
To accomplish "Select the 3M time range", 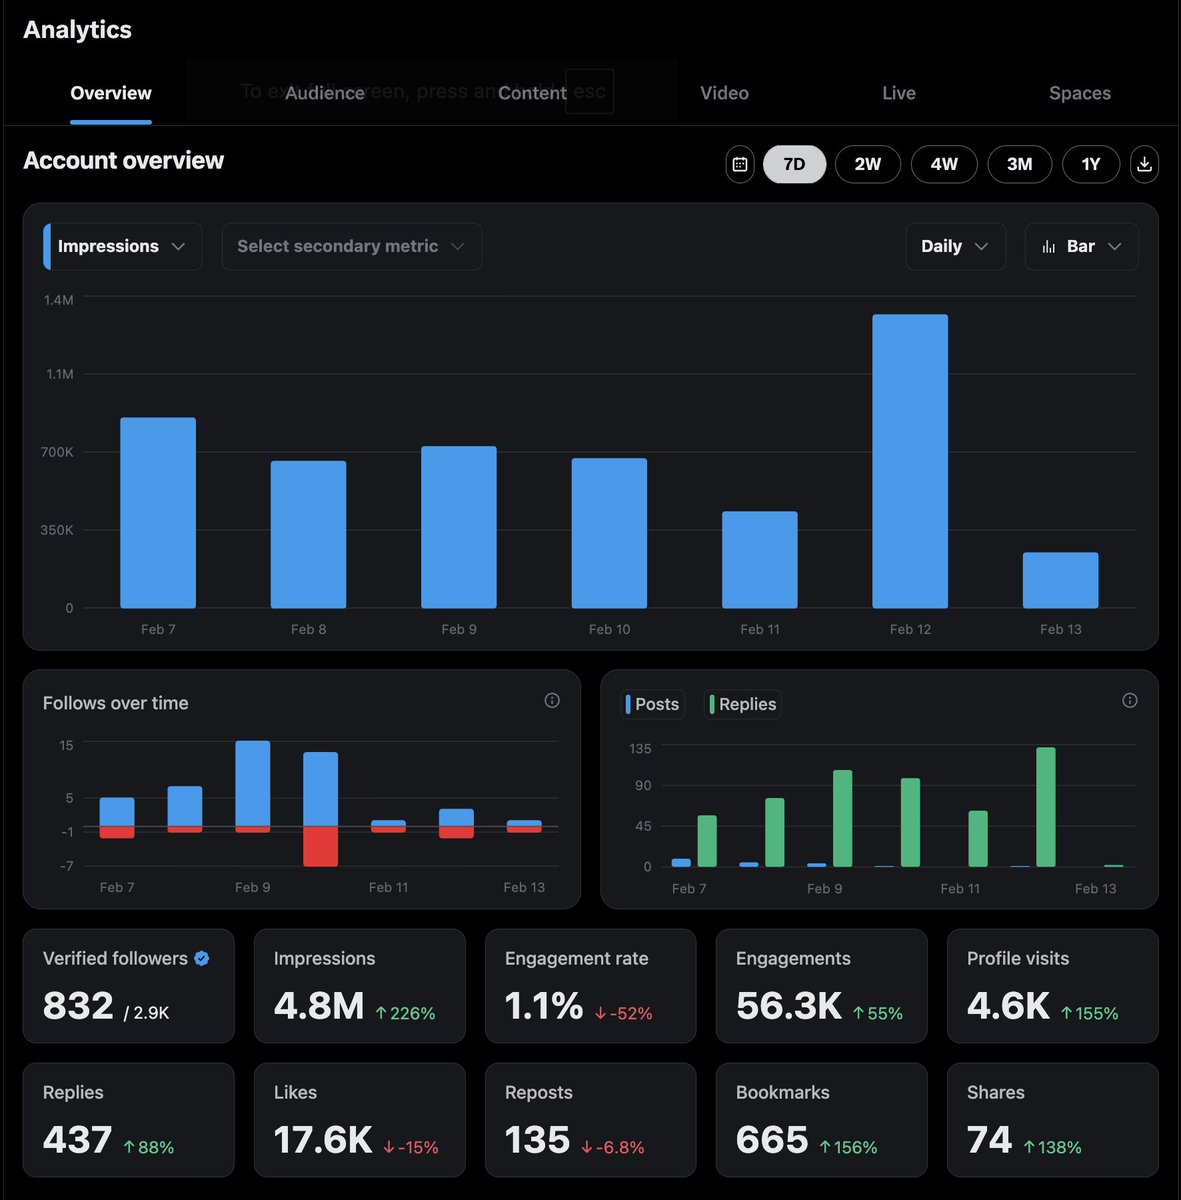I will 1019,164.
